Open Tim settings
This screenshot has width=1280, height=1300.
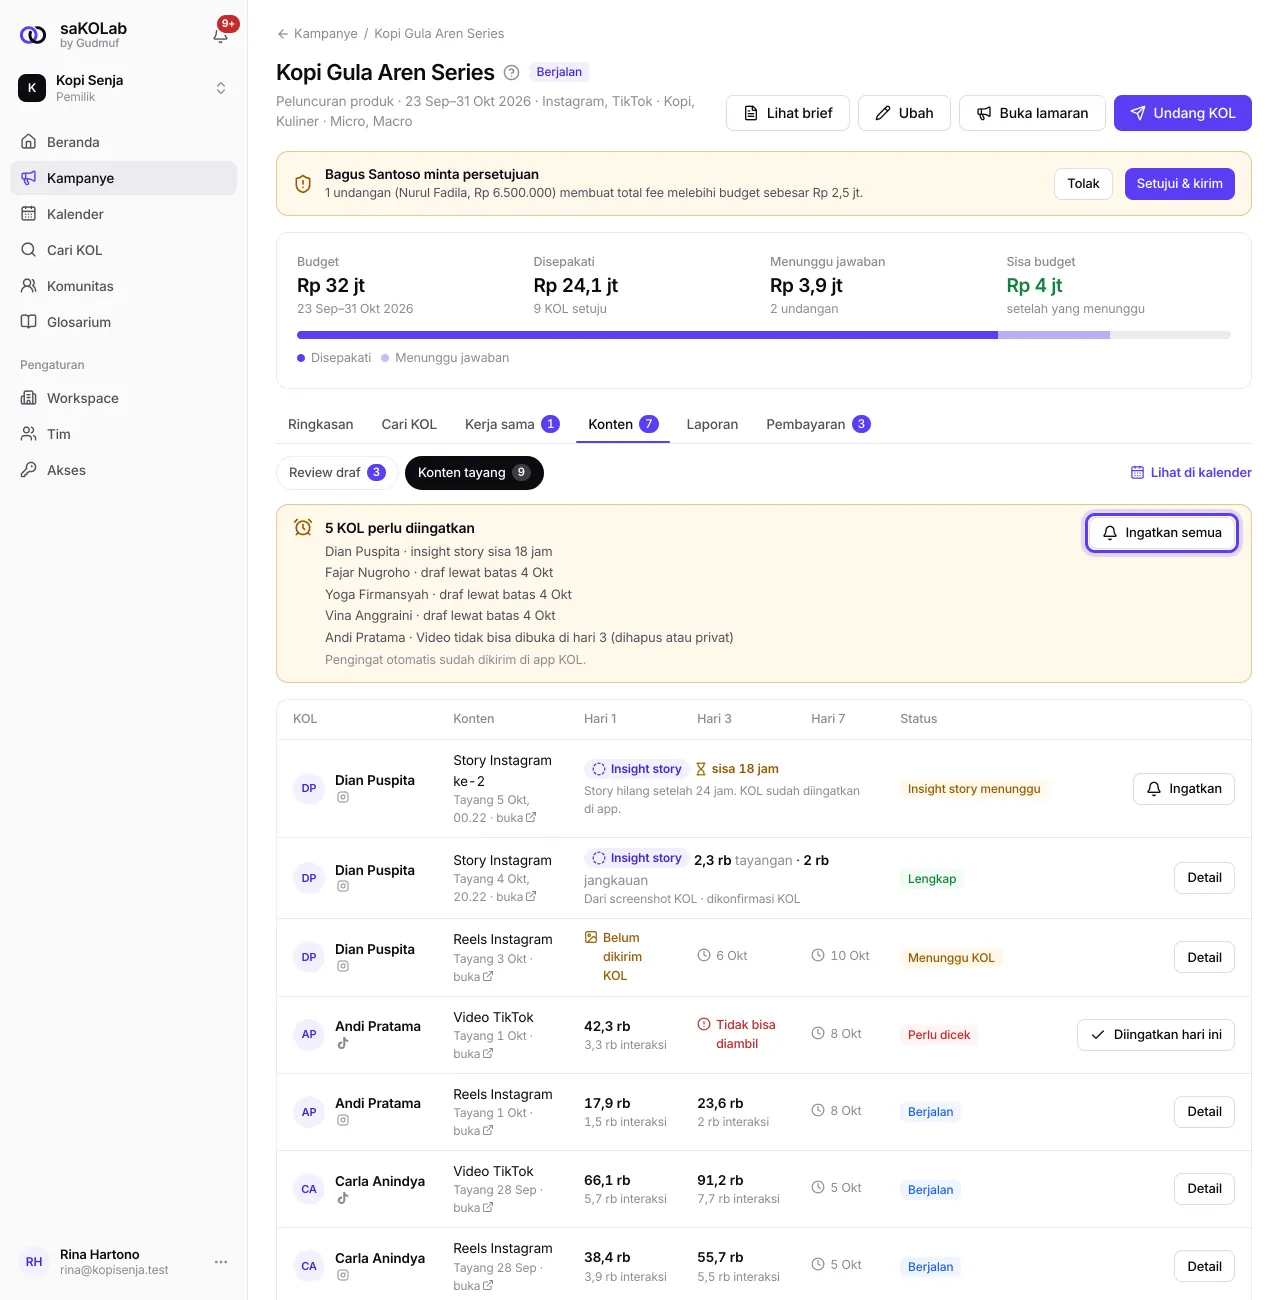click(124, 434)
